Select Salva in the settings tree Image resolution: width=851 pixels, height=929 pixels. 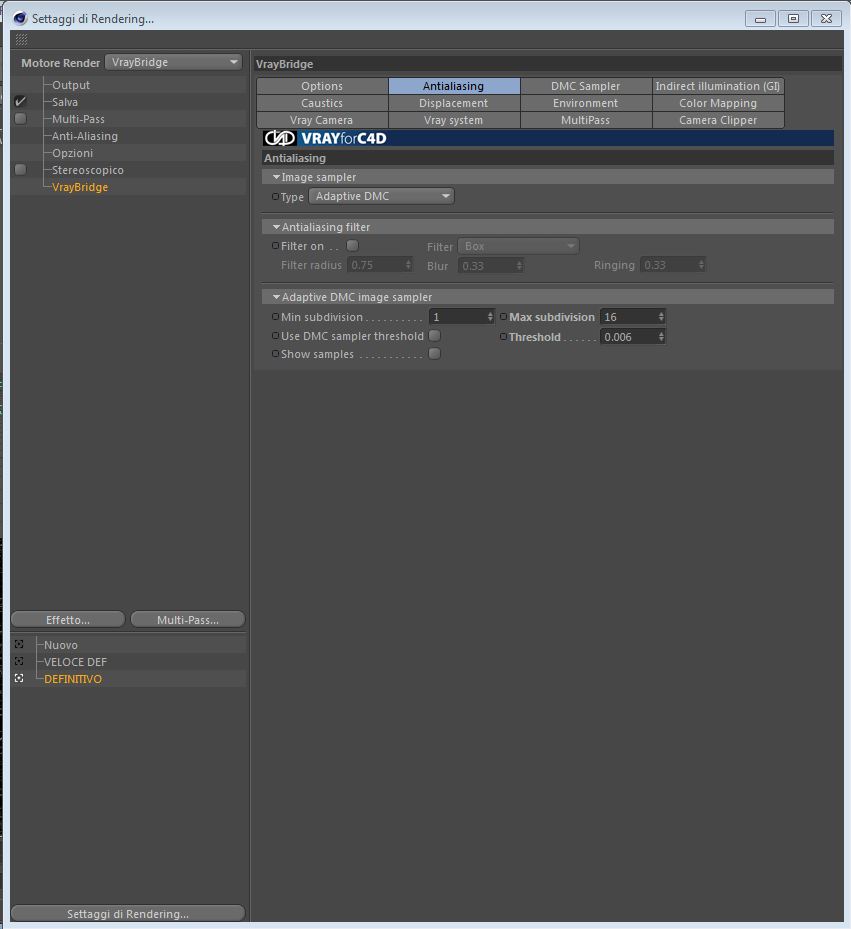pos(65,102)
